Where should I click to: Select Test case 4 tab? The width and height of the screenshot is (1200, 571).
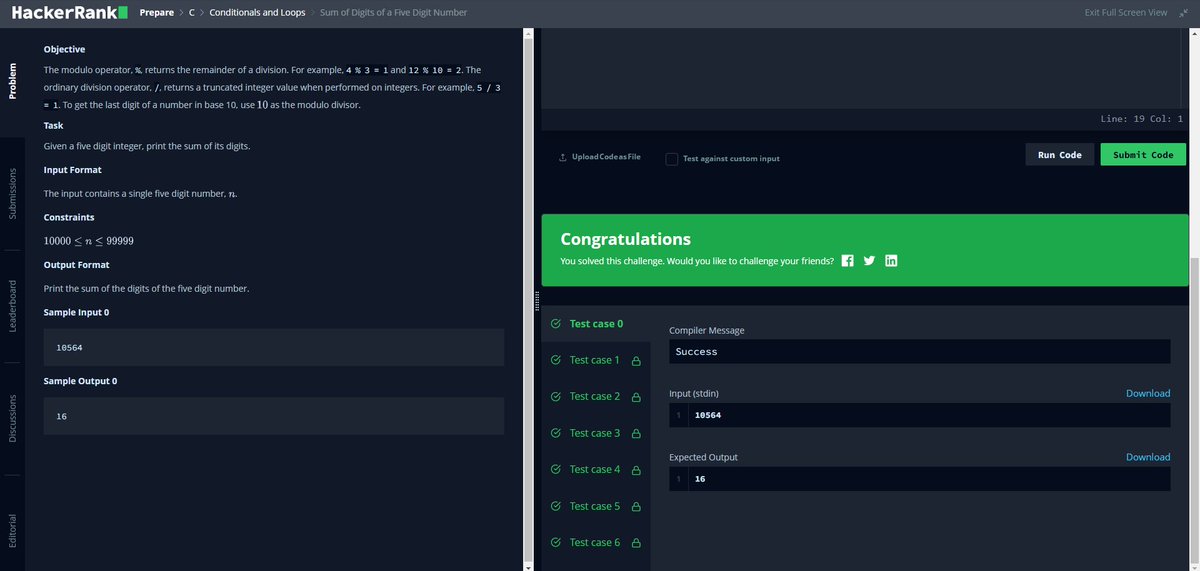pos(595,469)
